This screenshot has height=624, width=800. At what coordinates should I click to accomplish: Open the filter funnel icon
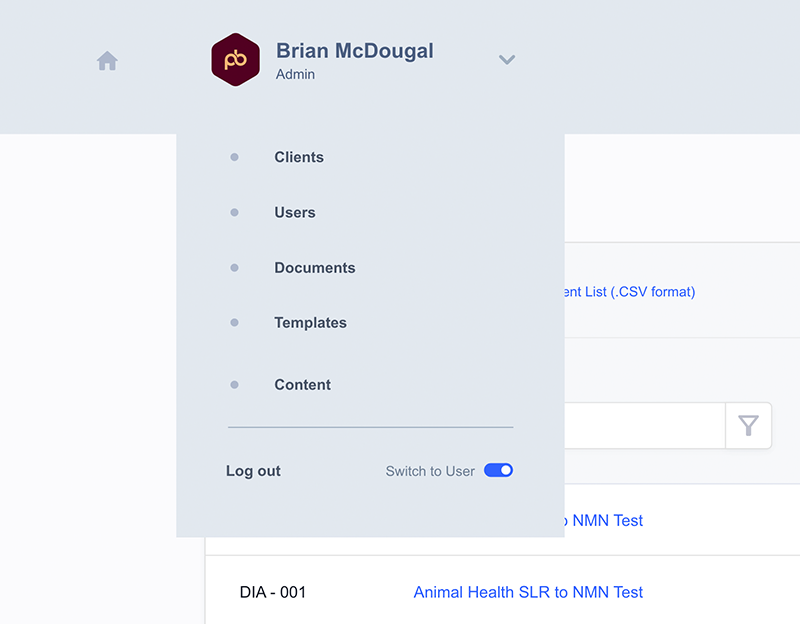pyautogui.click(x=748, y=426)
